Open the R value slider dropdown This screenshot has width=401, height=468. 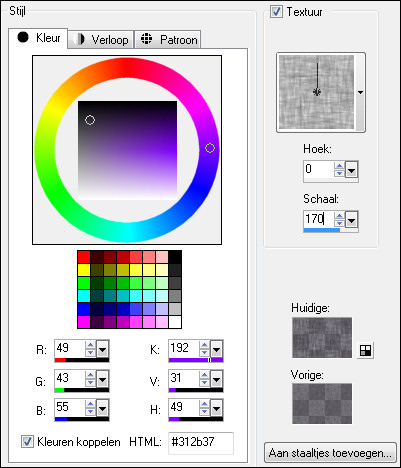click(102, 350)
